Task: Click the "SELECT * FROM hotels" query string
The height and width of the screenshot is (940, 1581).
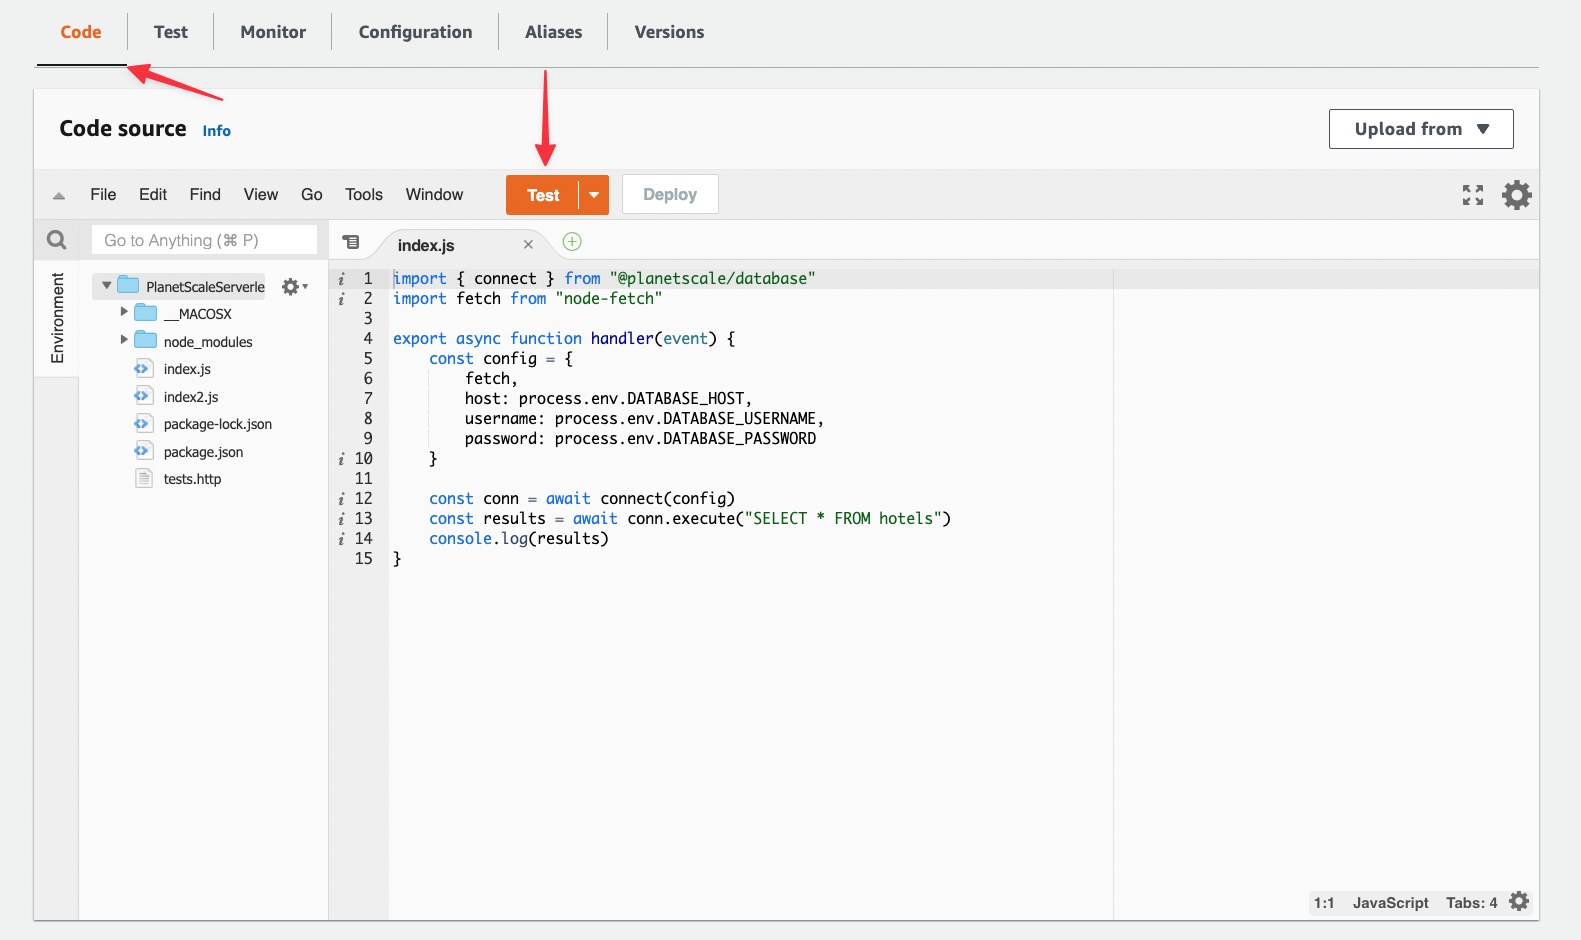Action: (843, 518)
